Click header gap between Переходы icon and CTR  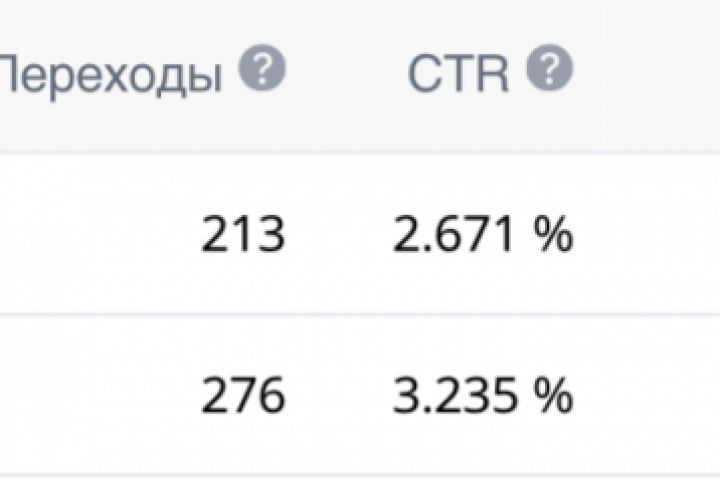point(345,74)
